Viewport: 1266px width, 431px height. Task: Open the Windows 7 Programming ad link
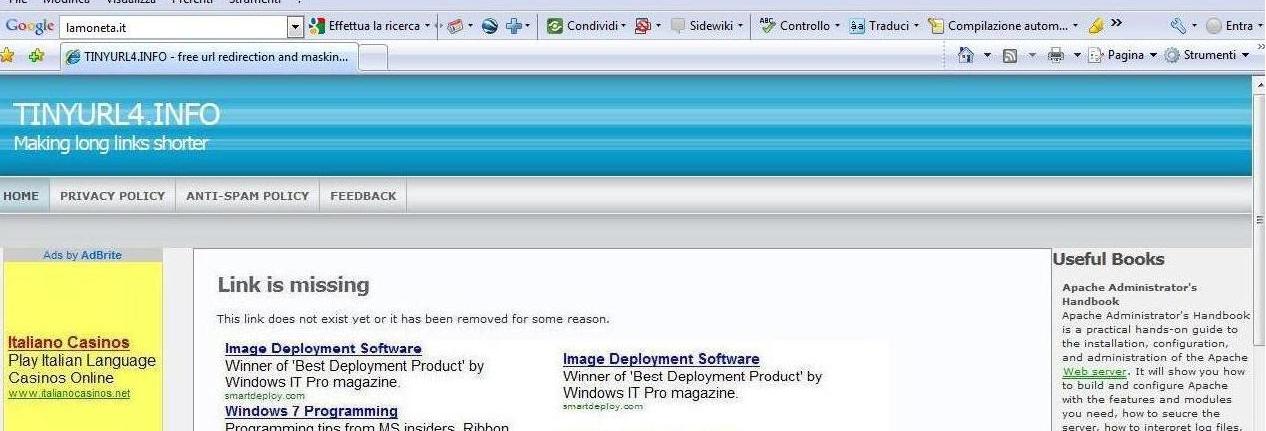pyautogui.click(x=311, y=411)
